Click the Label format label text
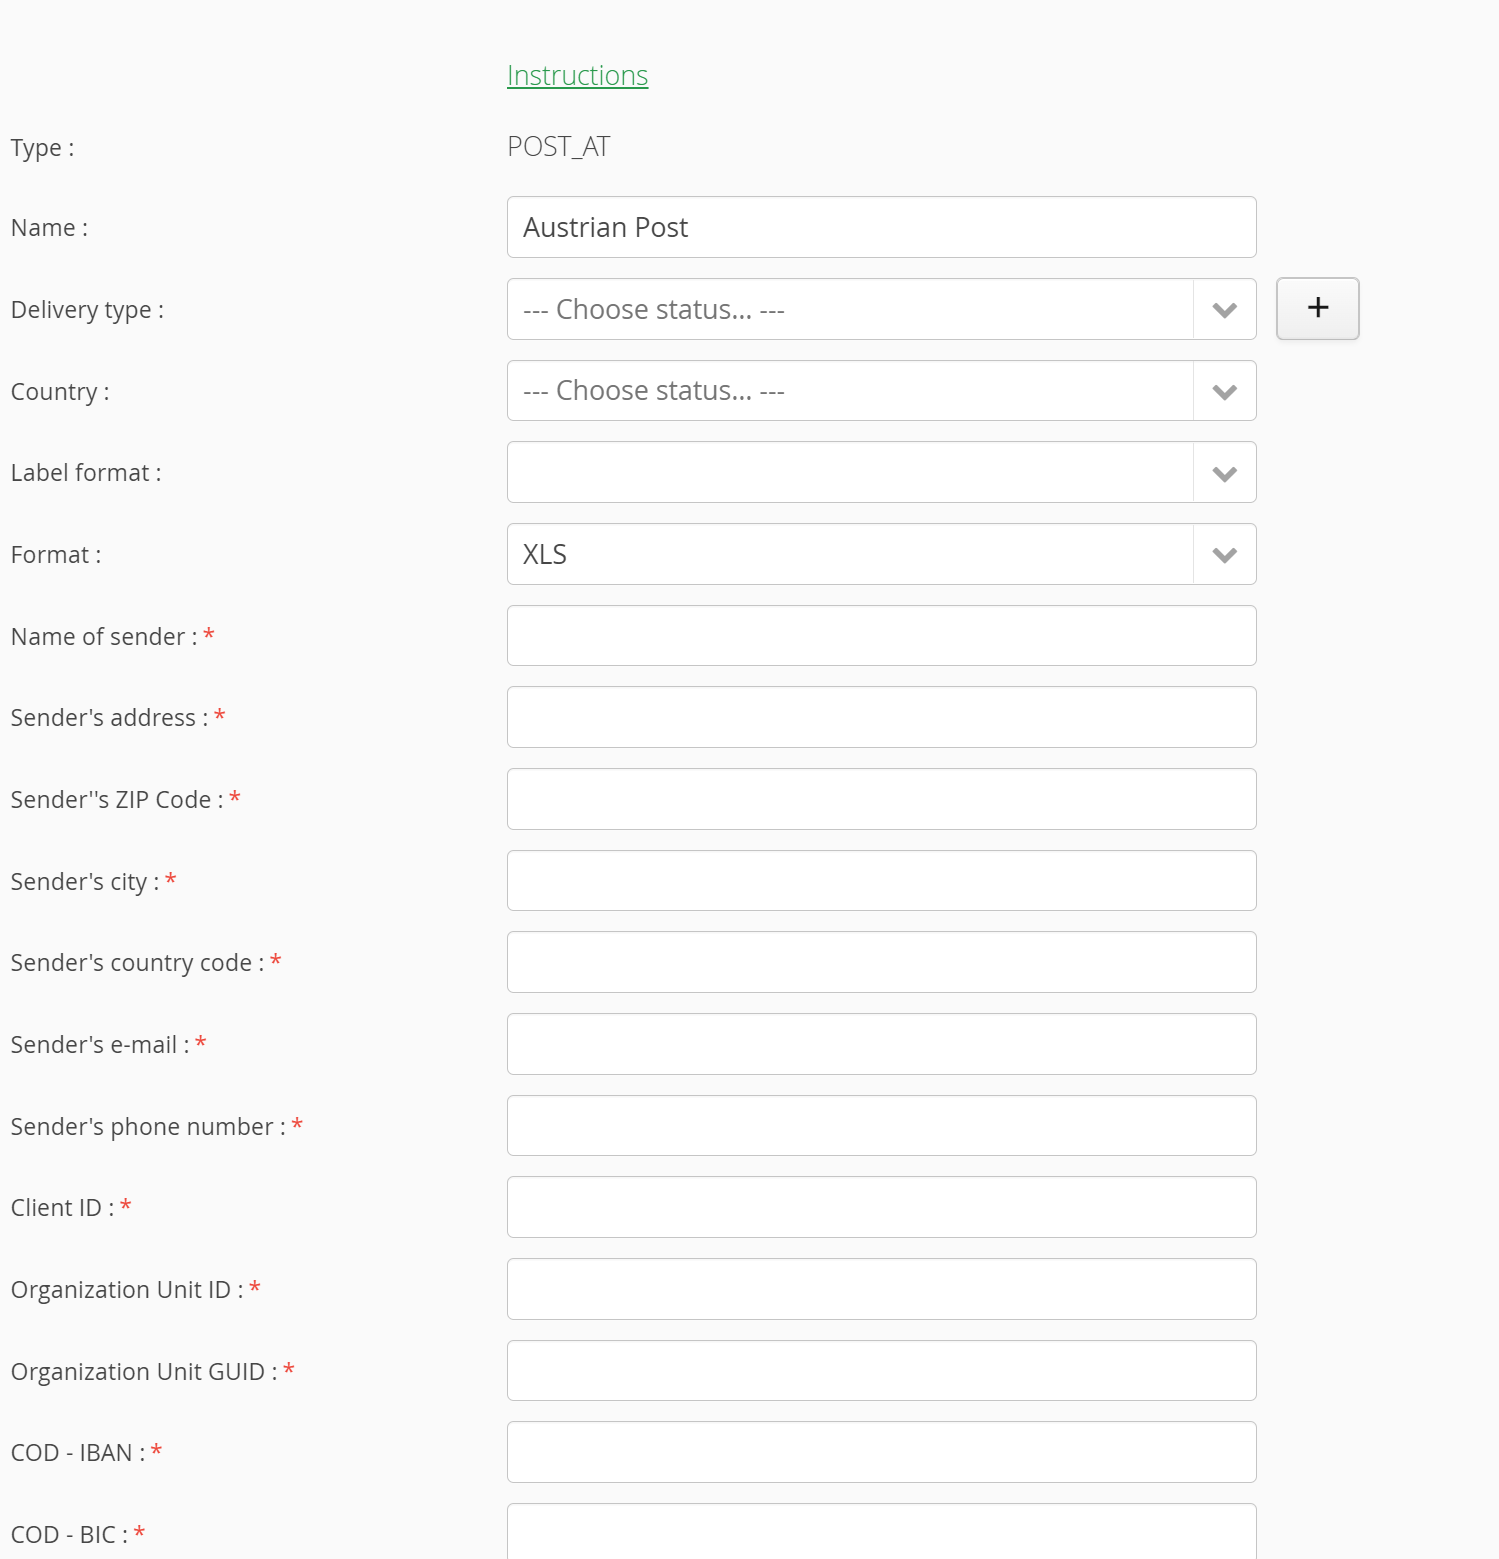 pos(86,473)
